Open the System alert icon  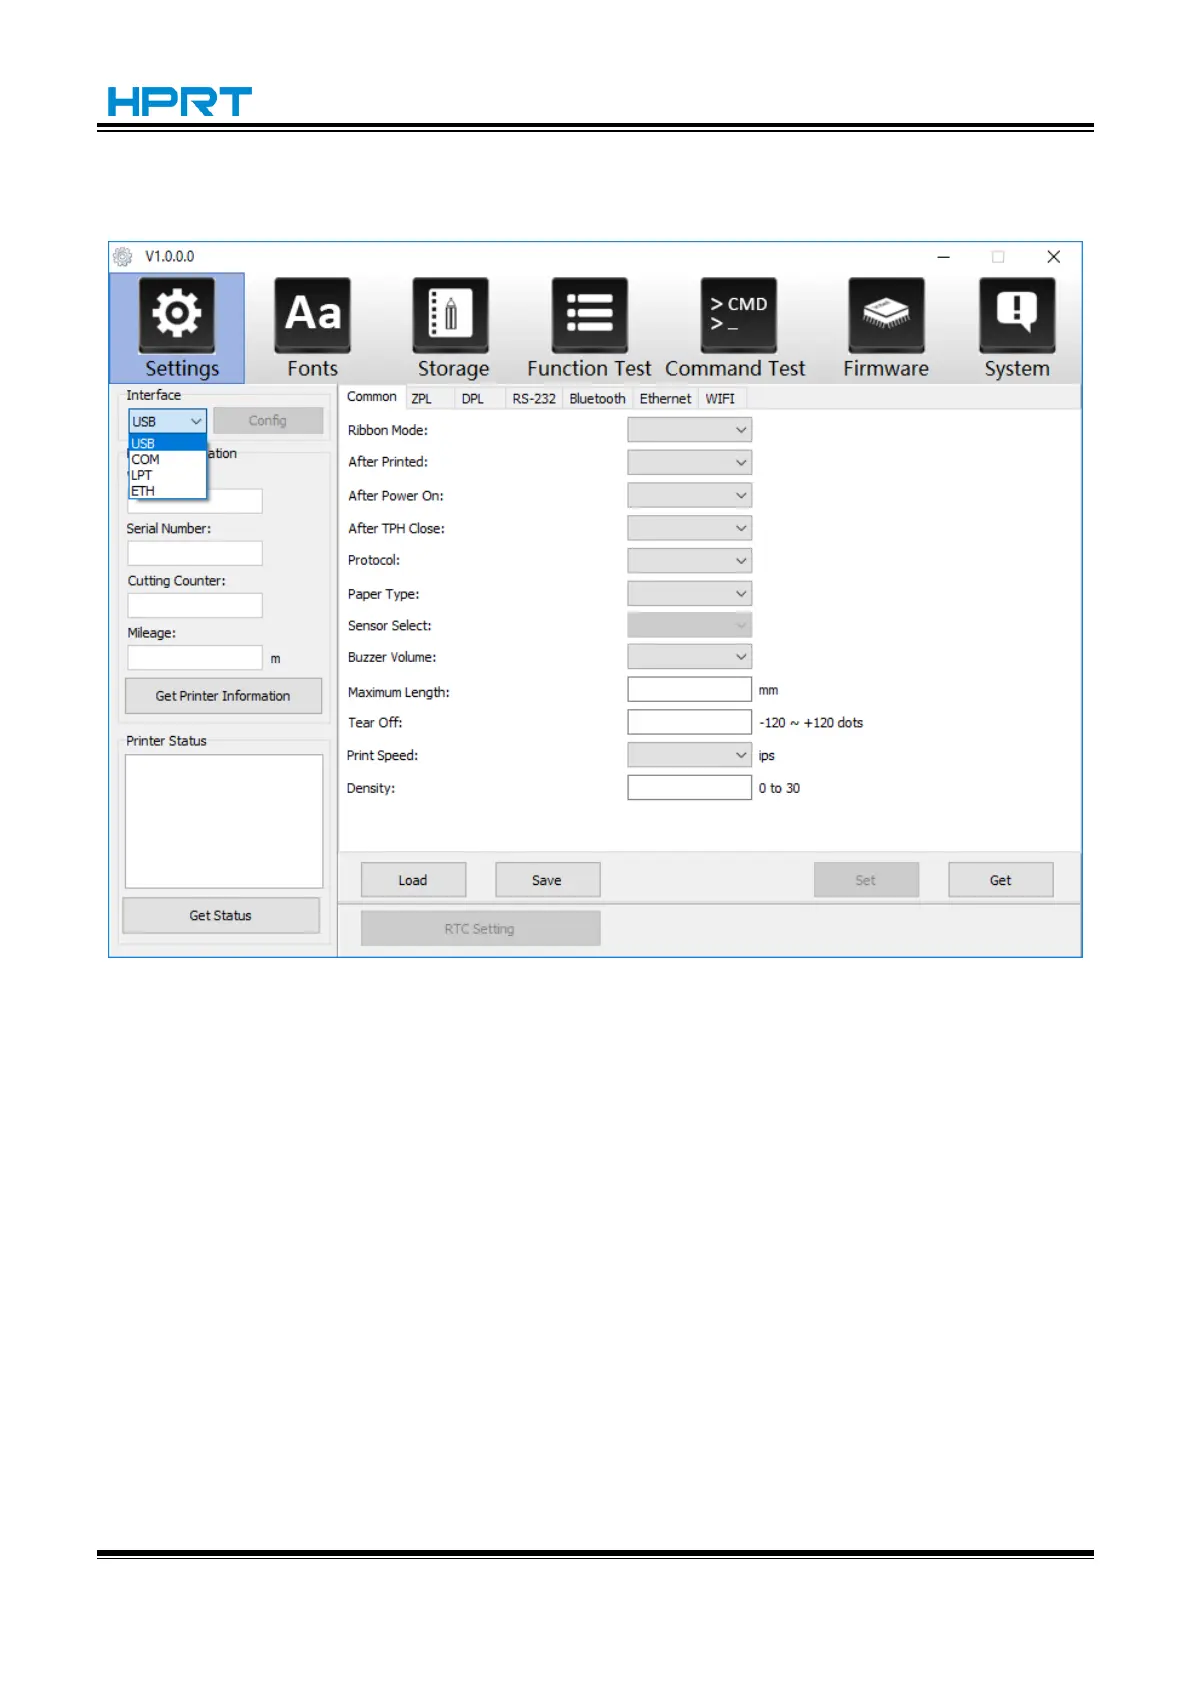1017,315
